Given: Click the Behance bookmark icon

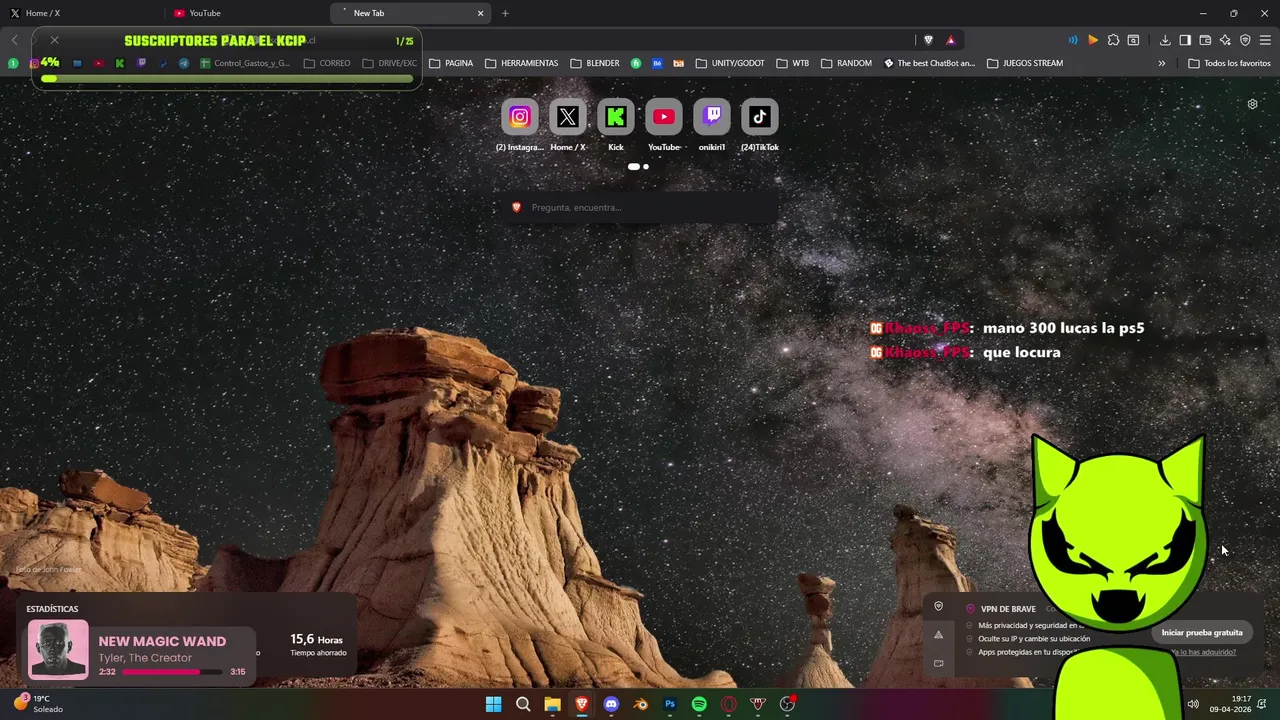Looking at the screenshot, I should 657,63.
